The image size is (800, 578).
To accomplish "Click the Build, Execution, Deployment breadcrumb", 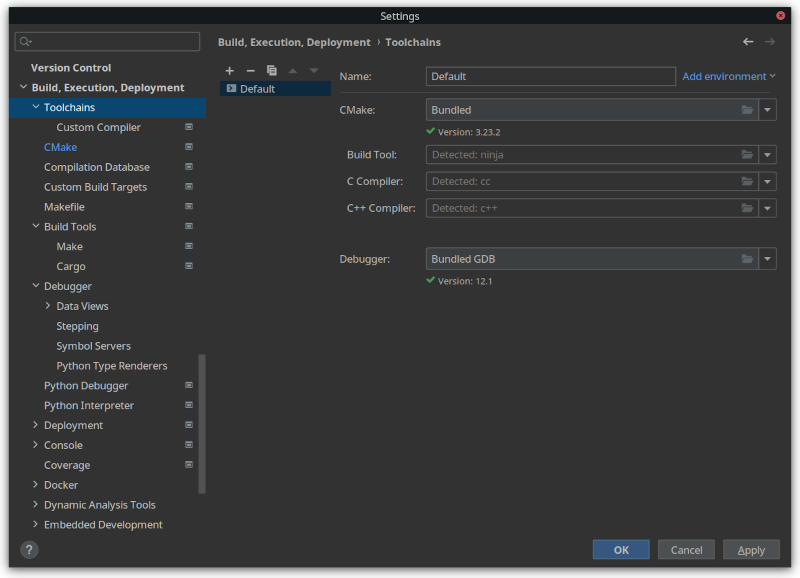I will pos(293,42).
